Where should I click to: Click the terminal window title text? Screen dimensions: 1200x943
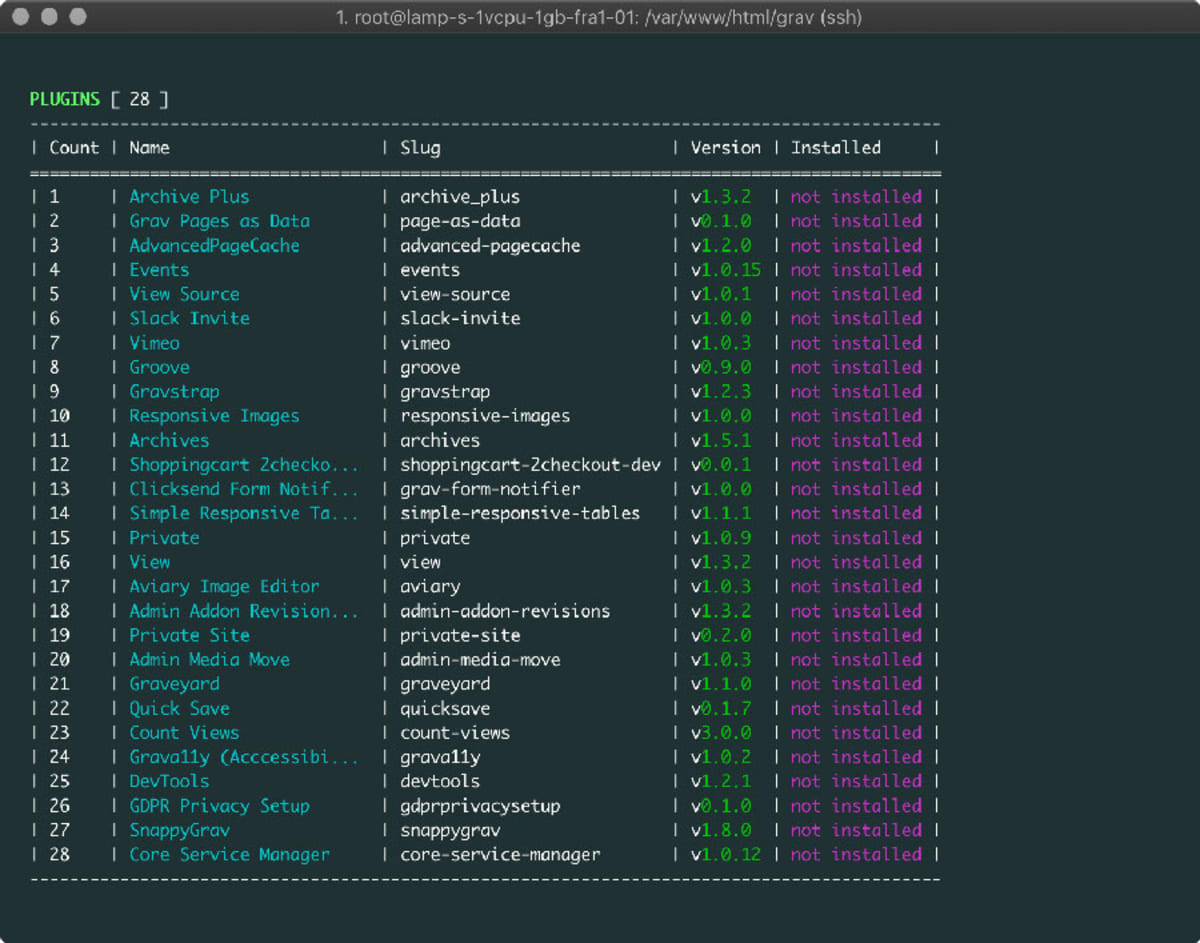599,17
